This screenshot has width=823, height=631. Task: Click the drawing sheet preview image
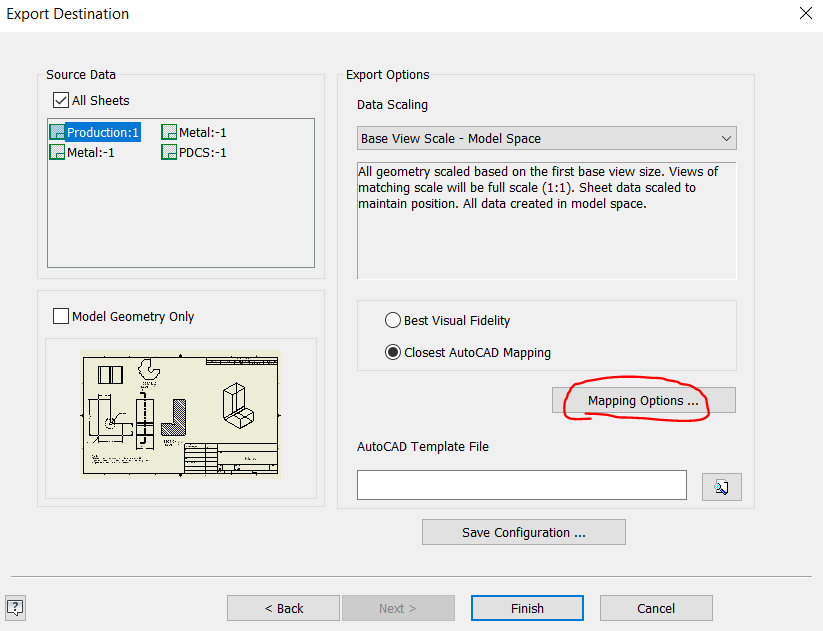pos(180,414)
